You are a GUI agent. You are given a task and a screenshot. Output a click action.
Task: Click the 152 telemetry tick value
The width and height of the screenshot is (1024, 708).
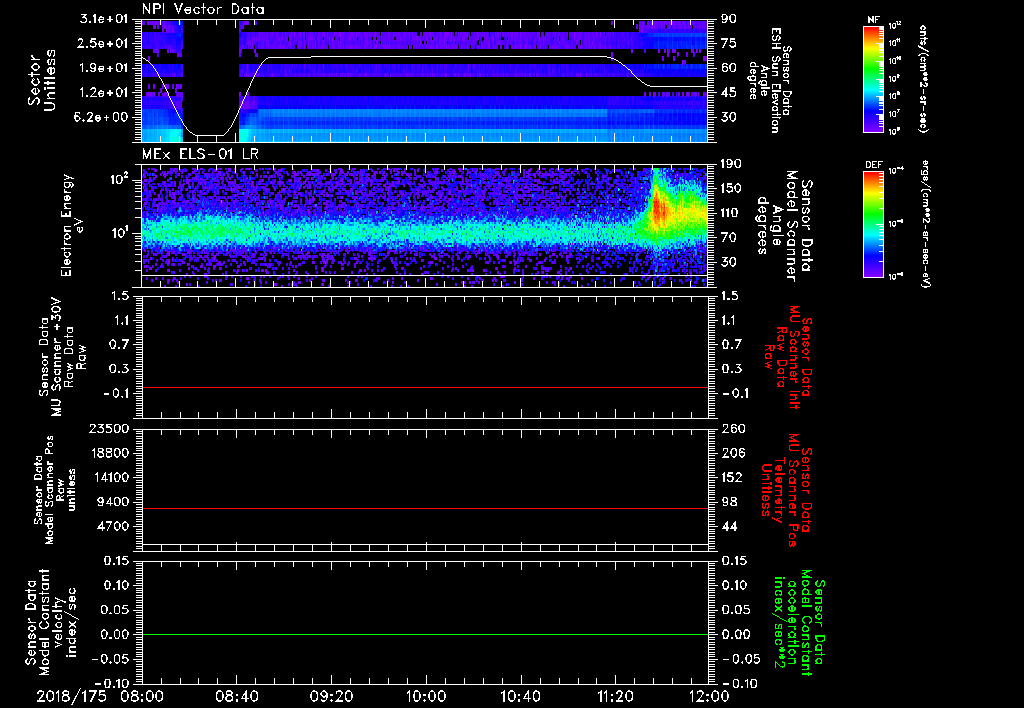pos(733,477)
